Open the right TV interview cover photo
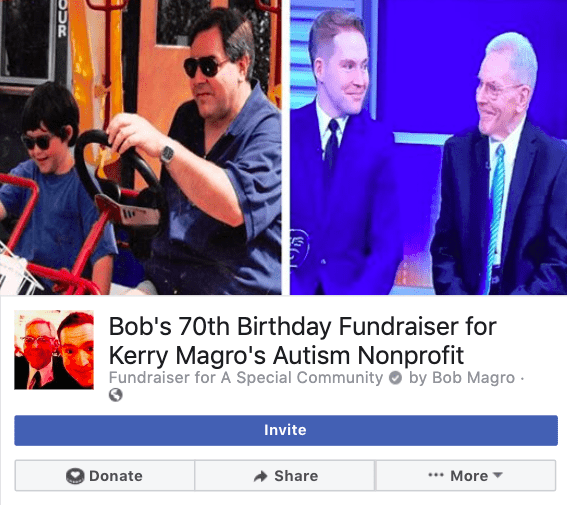The image size is (567, 505). click(429, 147)
